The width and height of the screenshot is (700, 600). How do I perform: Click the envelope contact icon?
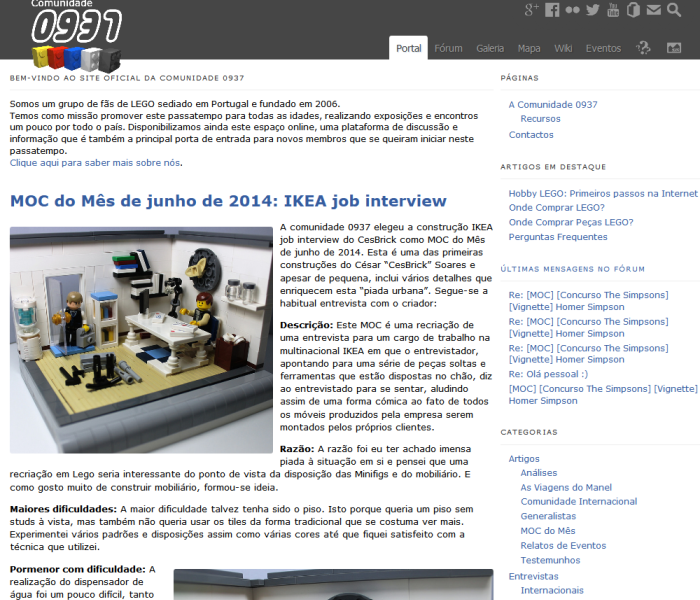[x=654, y=10]
